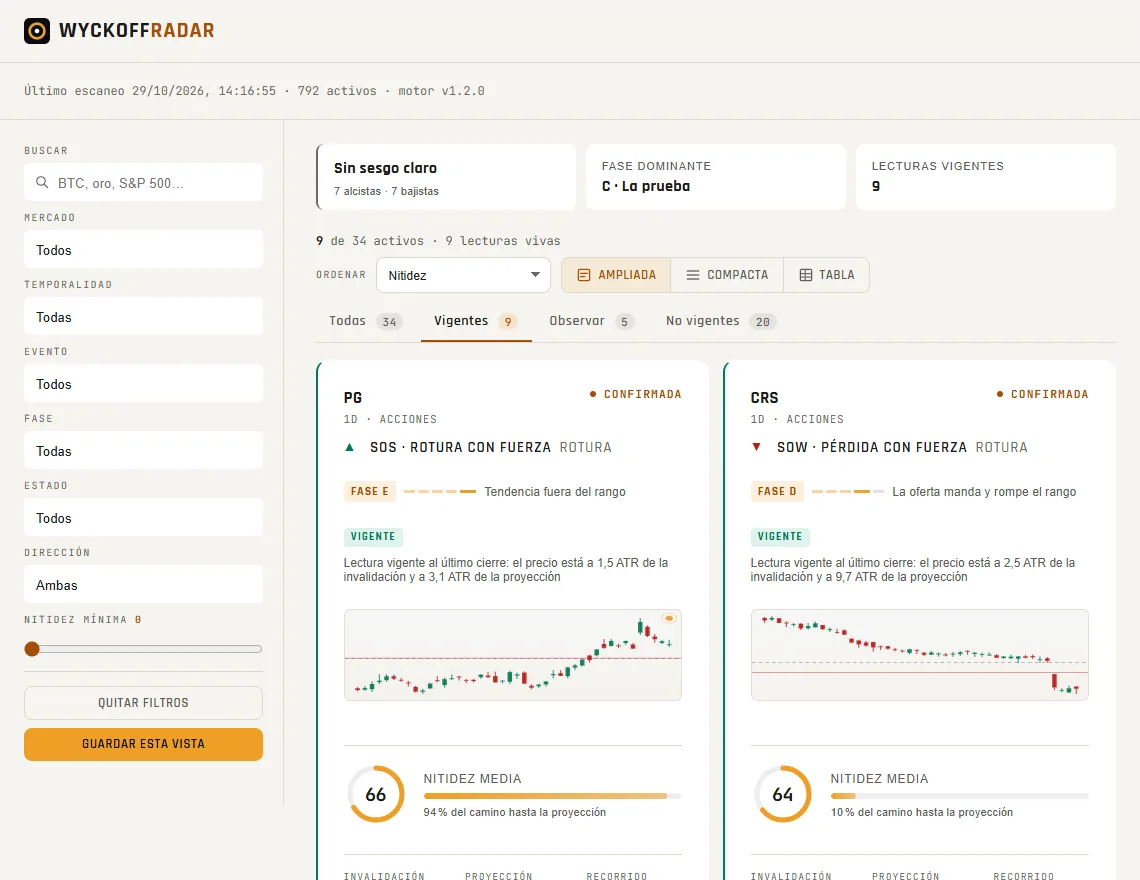Open the No vigentes tab
The height and width of the screenshot is (880, 1140).
(720, 321)
